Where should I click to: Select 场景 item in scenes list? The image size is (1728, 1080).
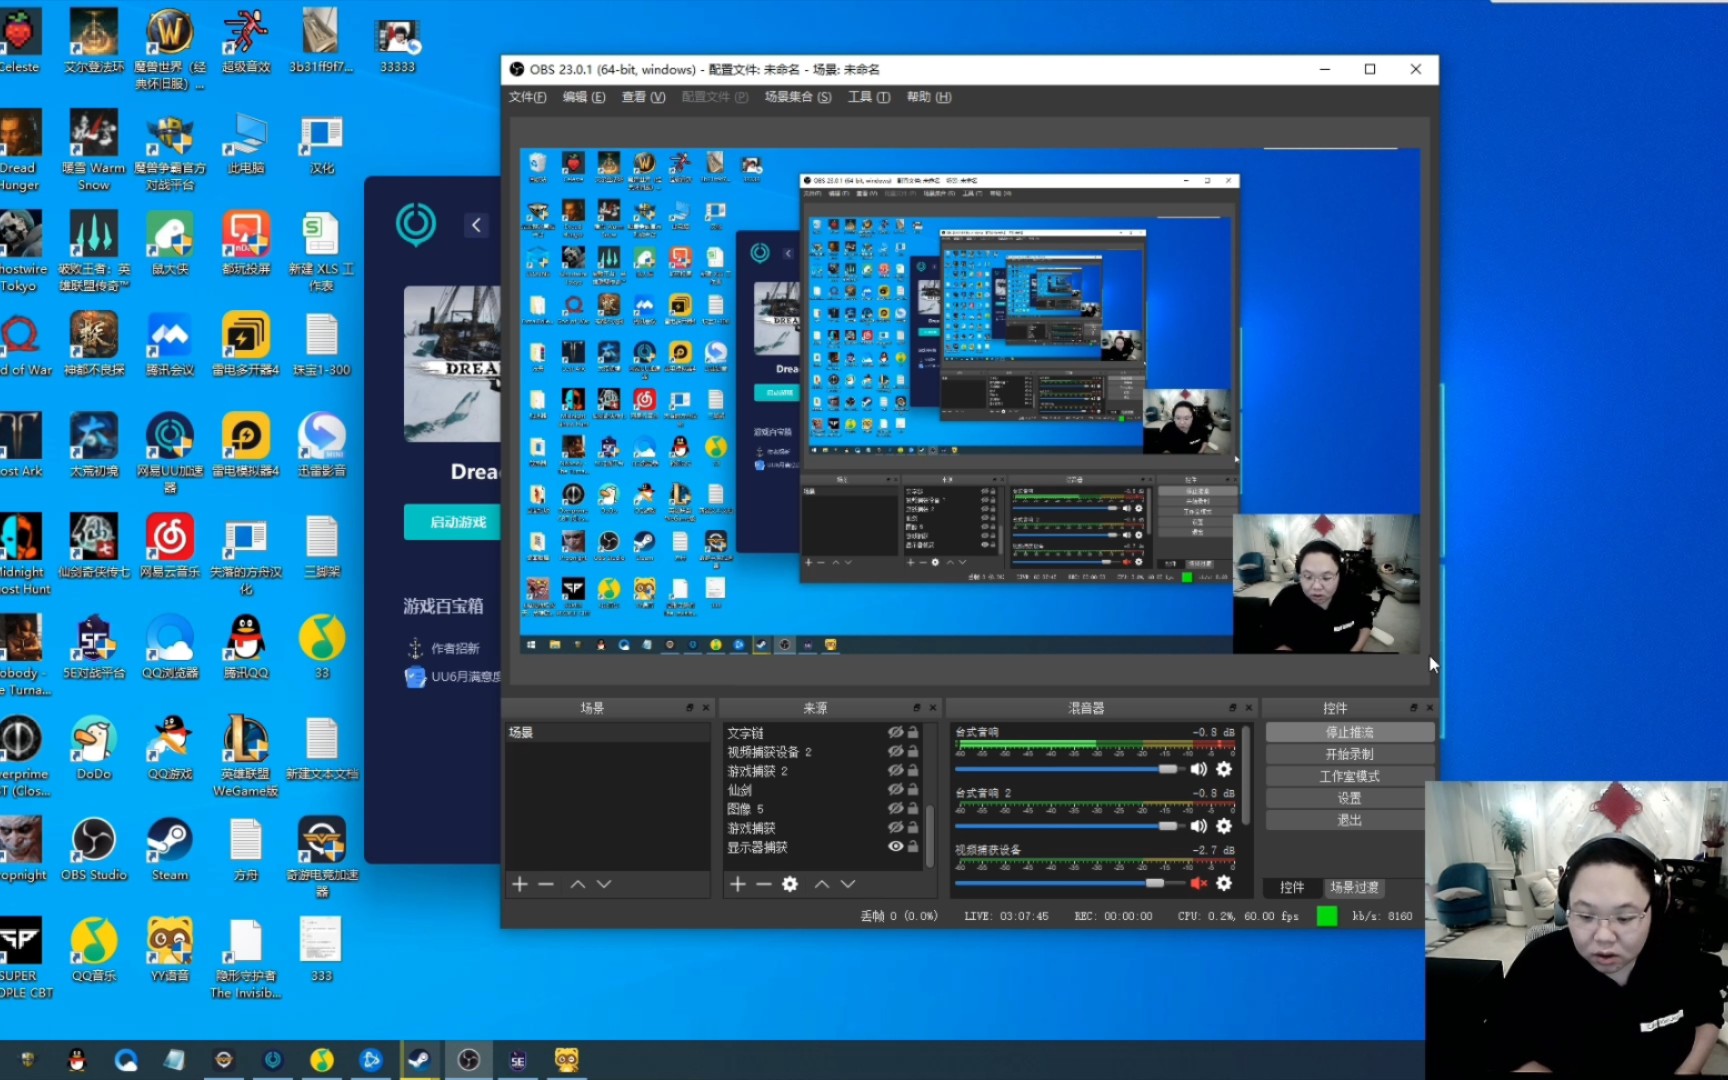pyautogui.click(x=607, y=732)
